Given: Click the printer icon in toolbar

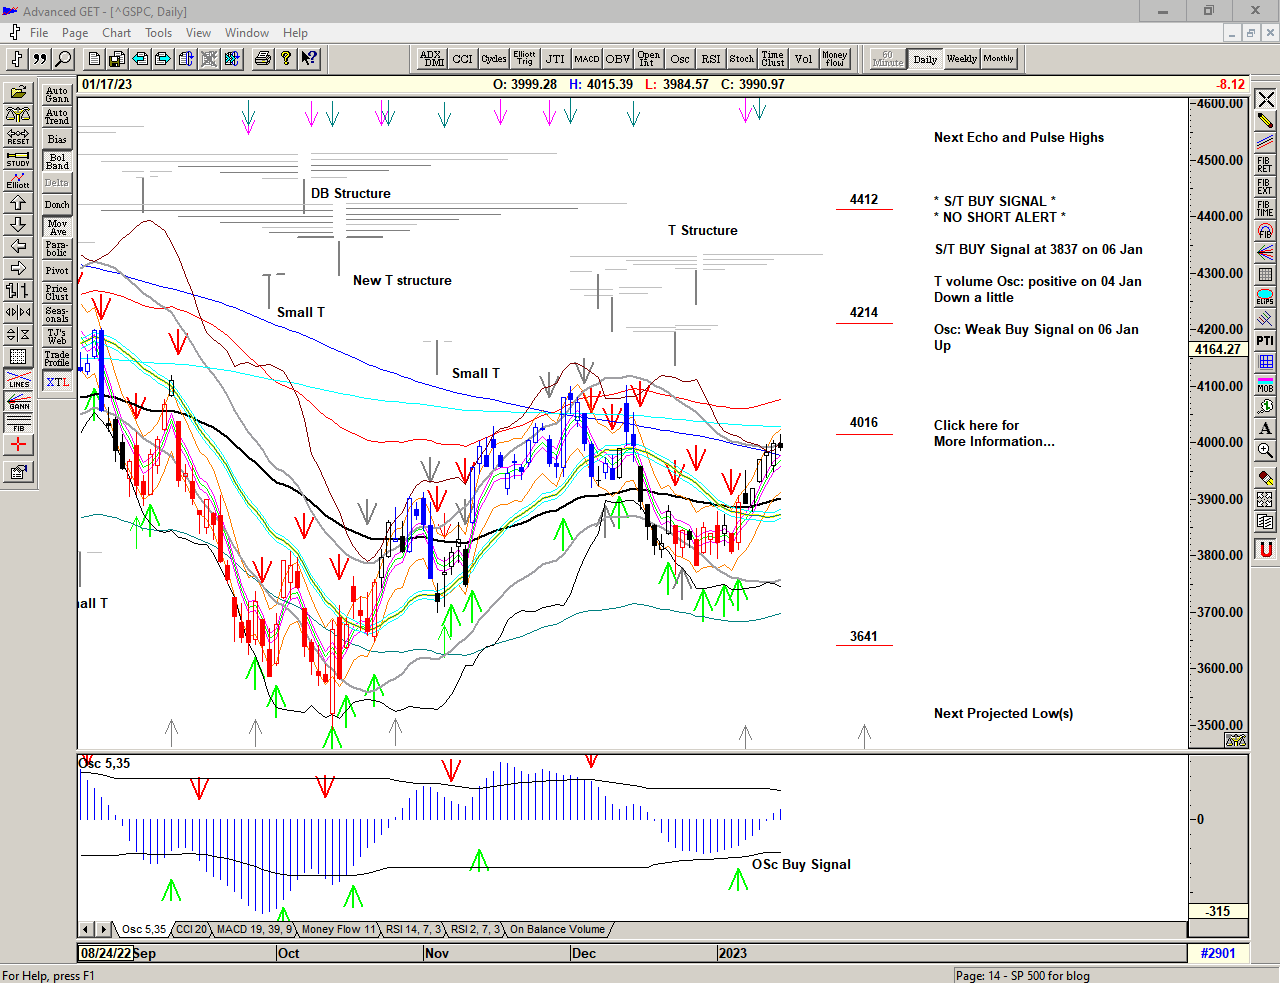Looking at the screenshot, I should click(x=262, y=59).
